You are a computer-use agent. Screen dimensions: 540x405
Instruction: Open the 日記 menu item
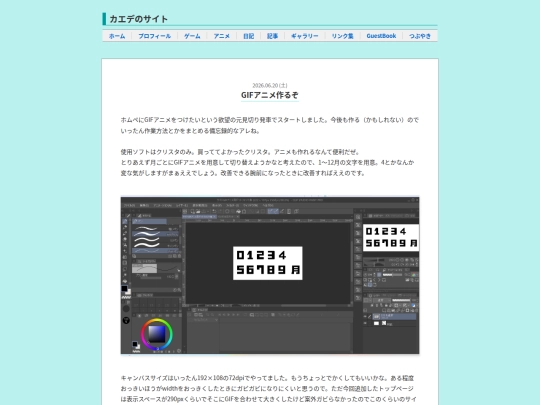coord(249,36)
